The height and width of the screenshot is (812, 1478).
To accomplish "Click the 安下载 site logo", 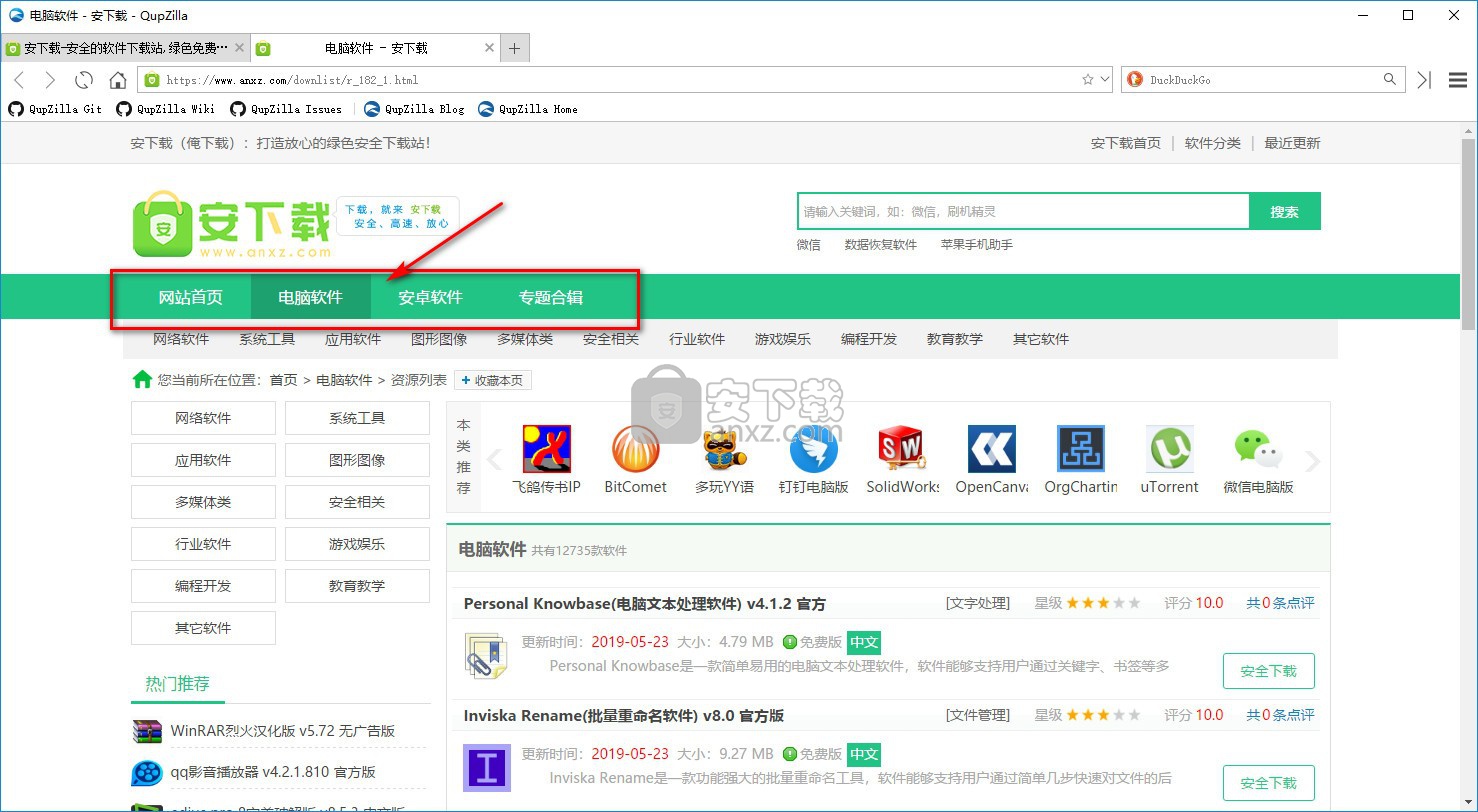I will 232,227.
